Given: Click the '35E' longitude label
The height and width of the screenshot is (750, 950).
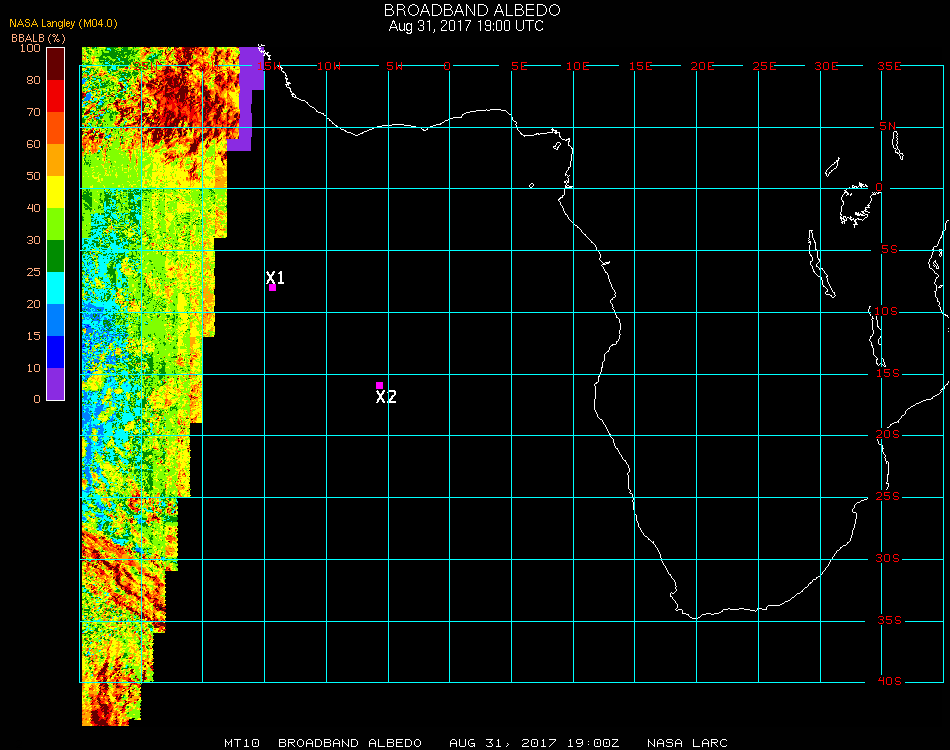Looking at the screenshot, I should [889, 66].
